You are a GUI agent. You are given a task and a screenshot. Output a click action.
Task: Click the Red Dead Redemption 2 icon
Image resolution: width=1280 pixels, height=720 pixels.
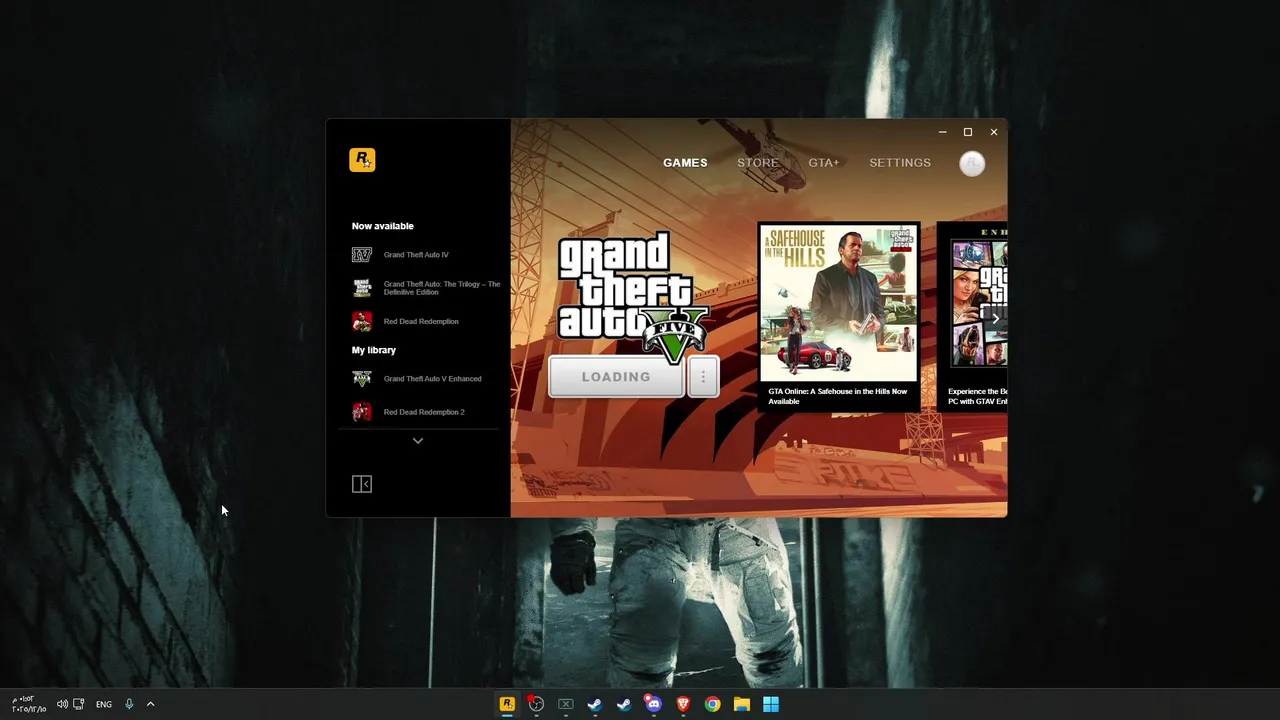coord(362,412)
